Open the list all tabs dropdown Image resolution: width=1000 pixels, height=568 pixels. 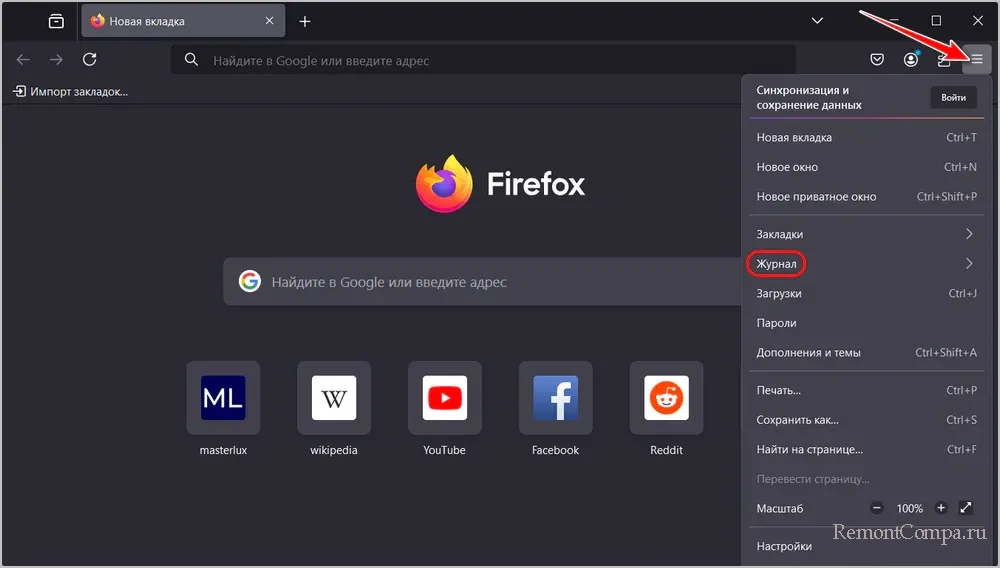[817, 21]
